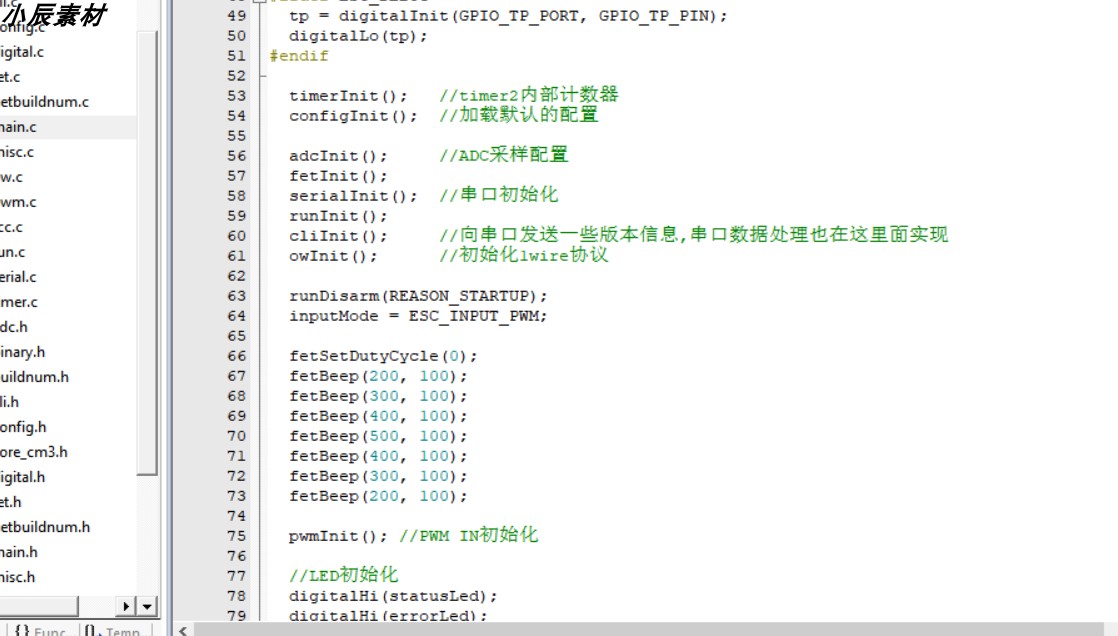Click fetSetDutyCycle(0); statement
Viewport: 1118px width, 636px height.
(x=383, y=355)
